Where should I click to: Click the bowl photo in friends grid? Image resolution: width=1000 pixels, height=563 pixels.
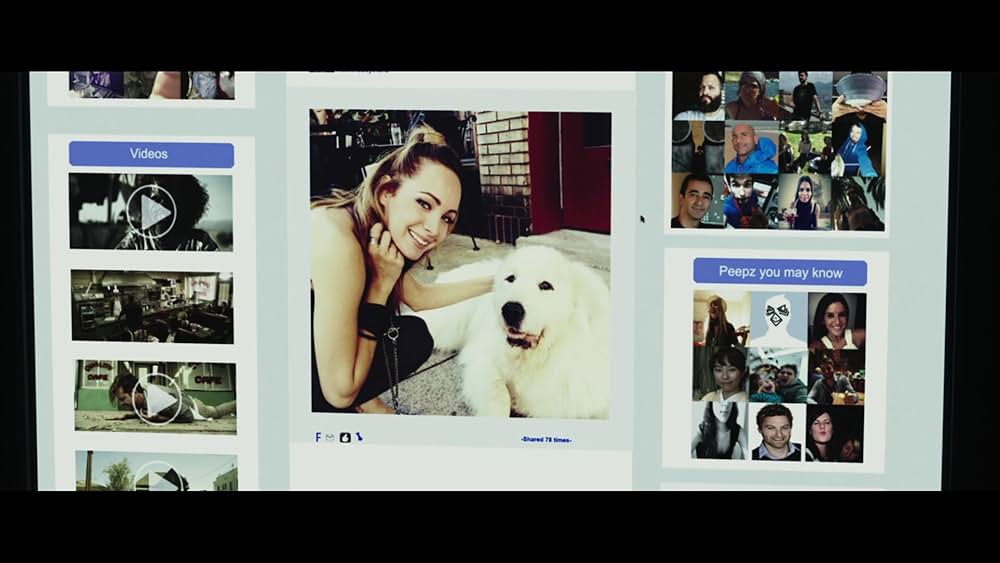[x=859, y=96]
